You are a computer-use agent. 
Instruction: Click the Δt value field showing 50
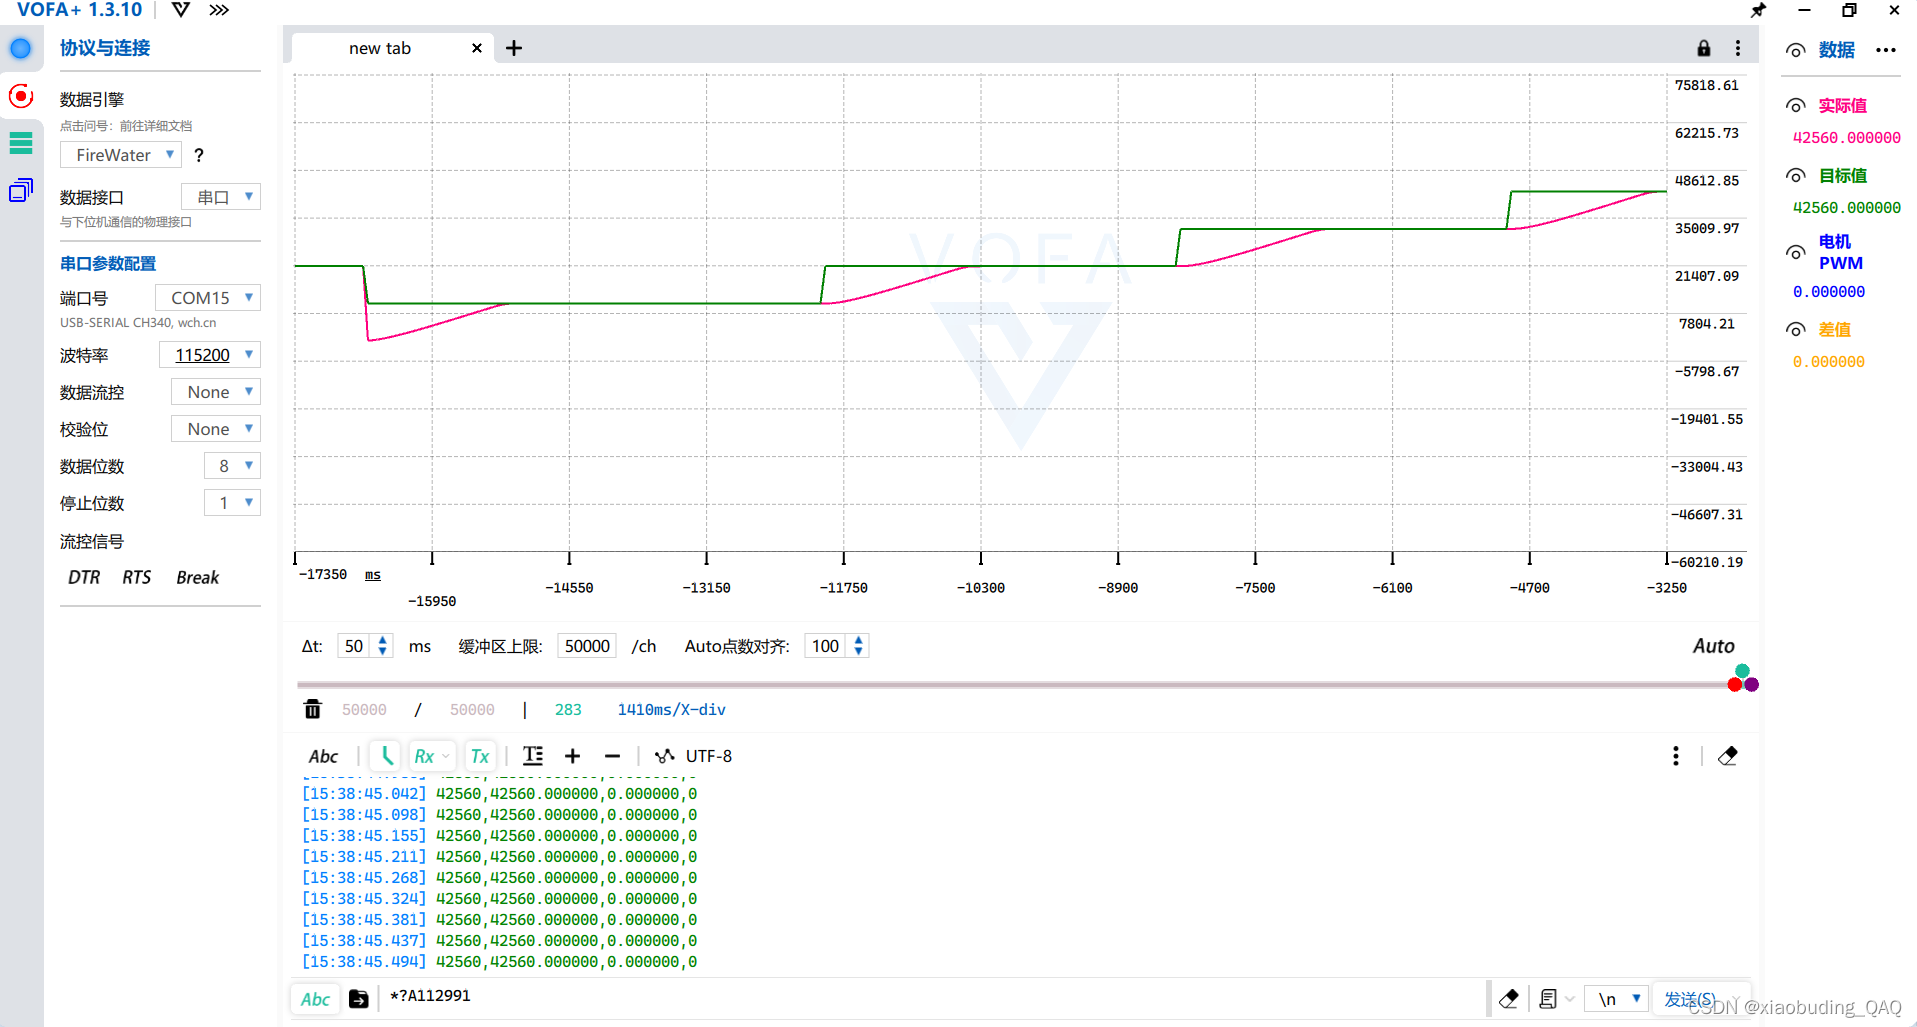point(355,646)
